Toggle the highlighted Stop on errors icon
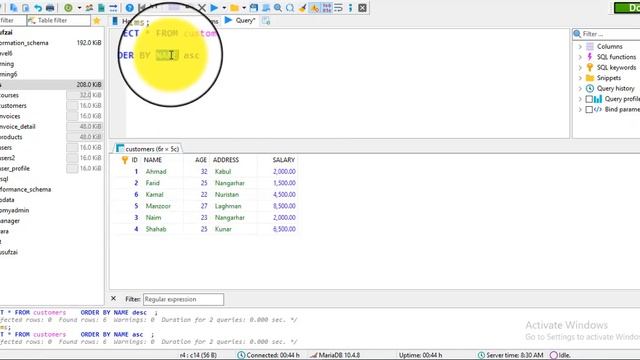The image size is (640, 360). (x=314, y=8)
